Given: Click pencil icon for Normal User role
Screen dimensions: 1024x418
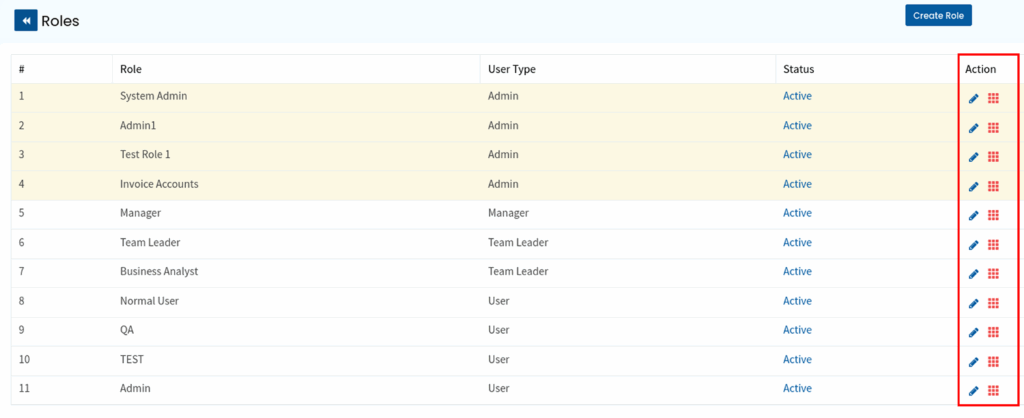Looking at the screenshot, I should pos(973,303).
